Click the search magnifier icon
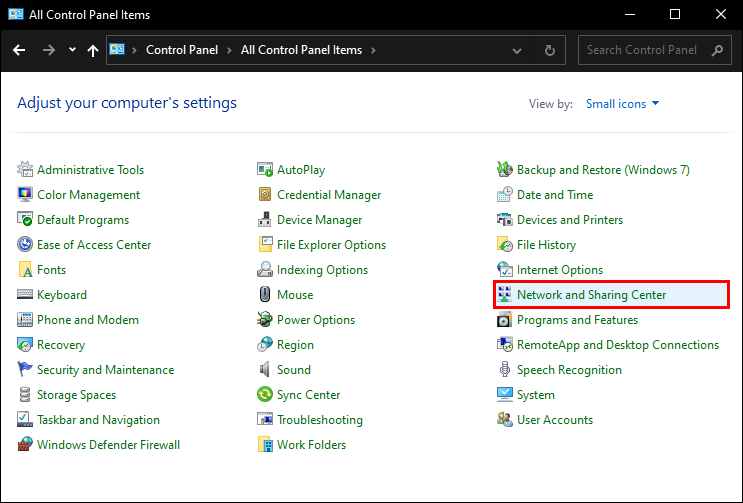Image resolution: width=743 pixels, height=503 pixels. pos(717,50)
